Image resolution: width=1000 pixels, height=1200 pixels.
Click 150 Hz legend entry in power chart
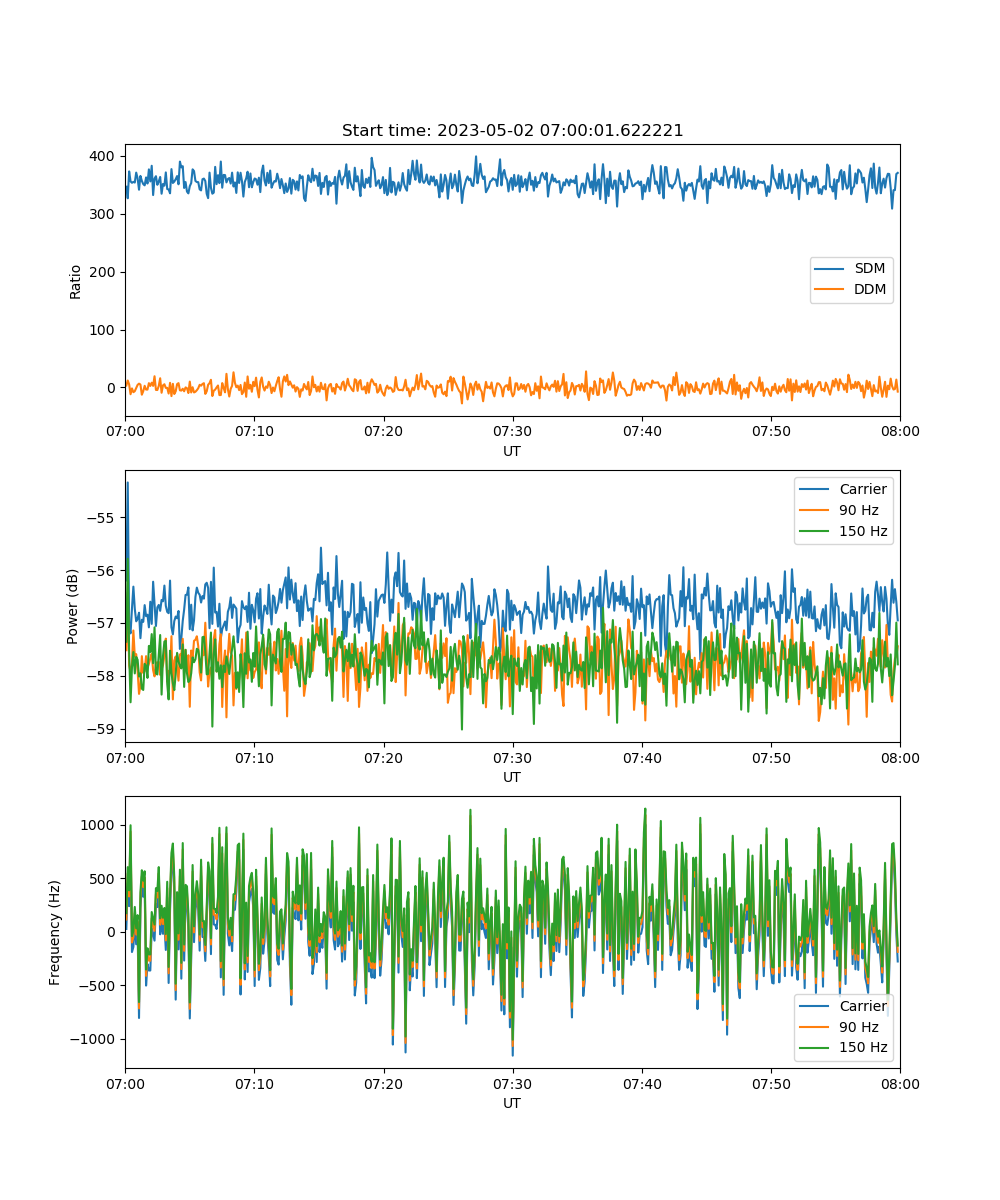845,531
